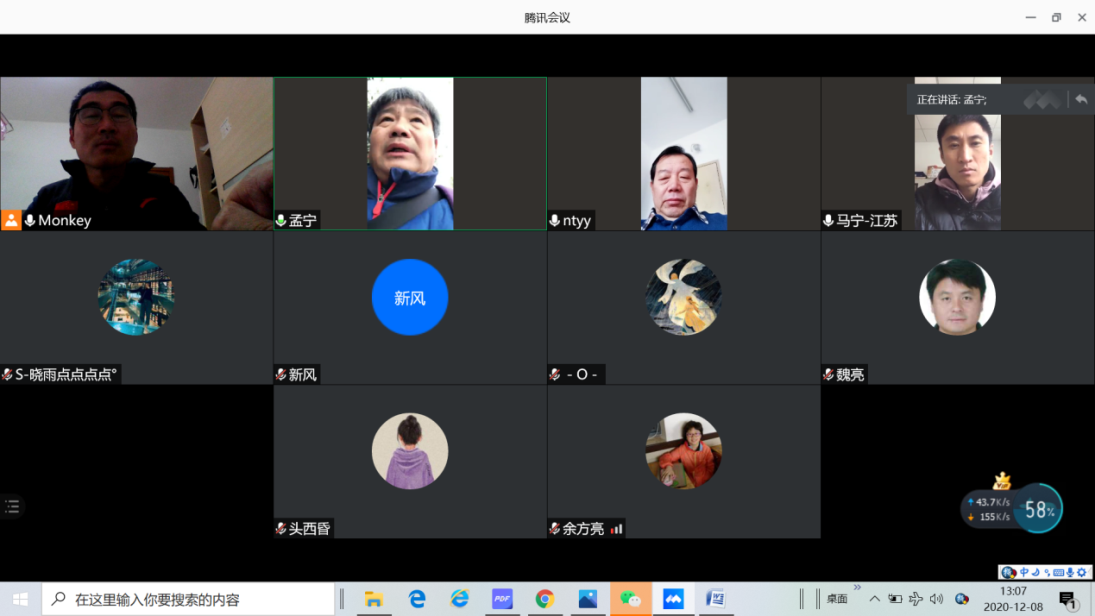The width and height of the screenshot is (1095, 616).
Task: Open Tencent Meeting from the taskbar
Action: coord(673,599)
